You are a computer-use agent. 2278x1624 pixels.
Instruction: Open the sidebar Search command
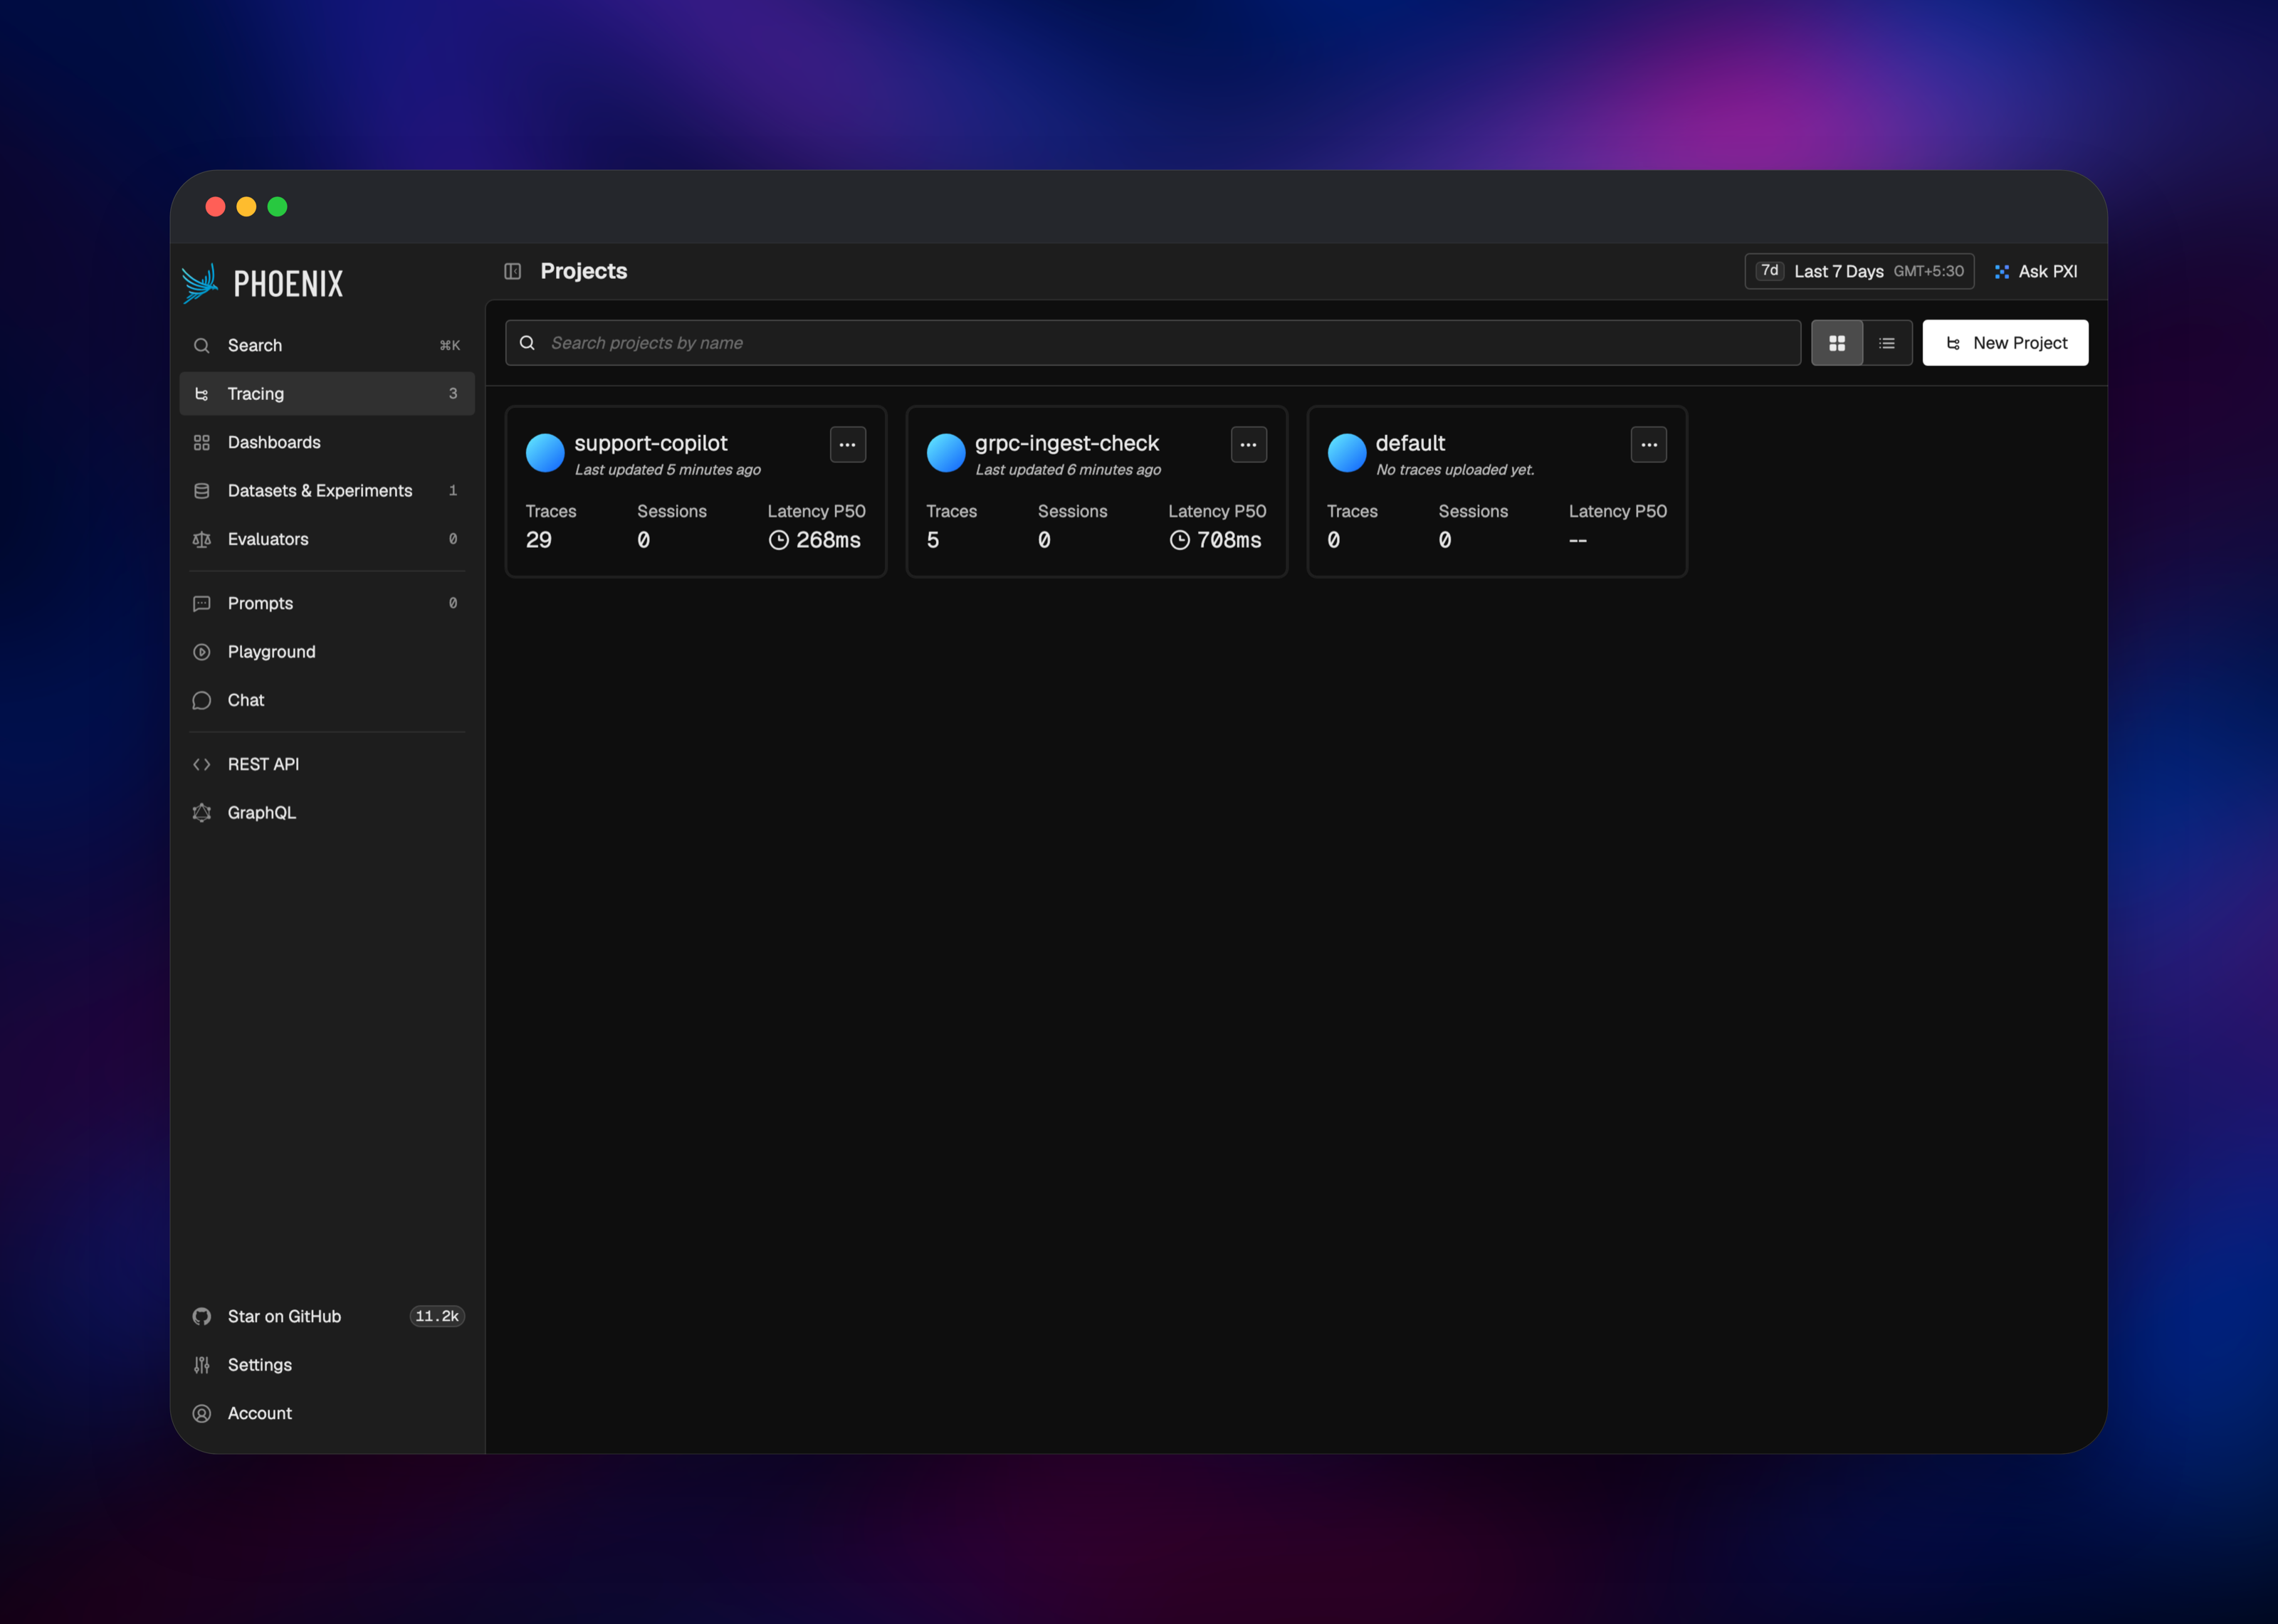(327, 345)
